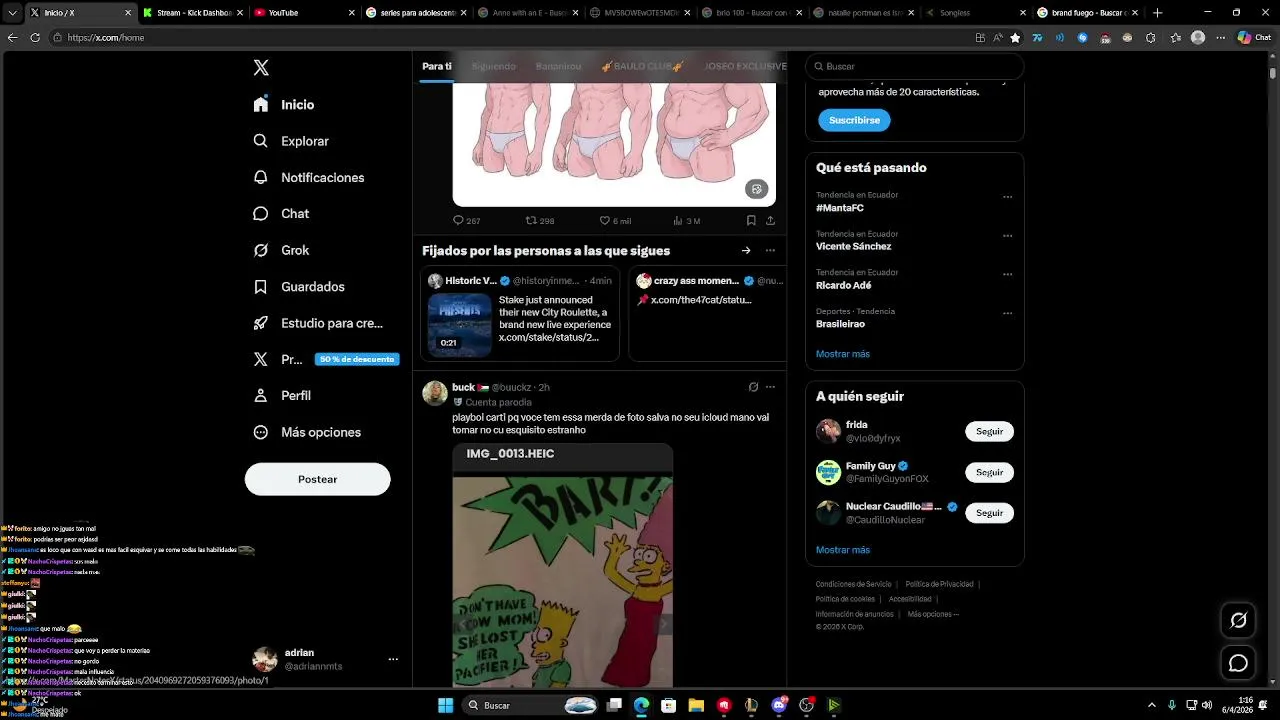This screenshot has height=720, width=1280.
Task: Reload the page
Action: (35, 38)
